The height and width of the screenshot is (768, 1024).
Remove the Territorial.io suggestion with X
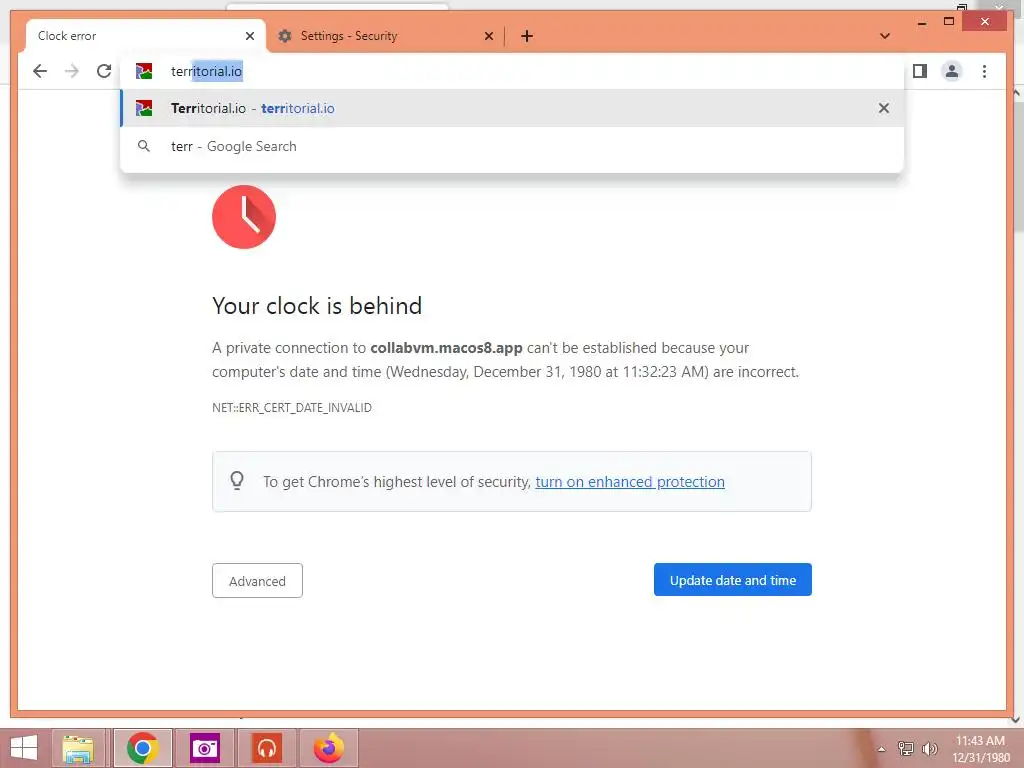point(884,108)
